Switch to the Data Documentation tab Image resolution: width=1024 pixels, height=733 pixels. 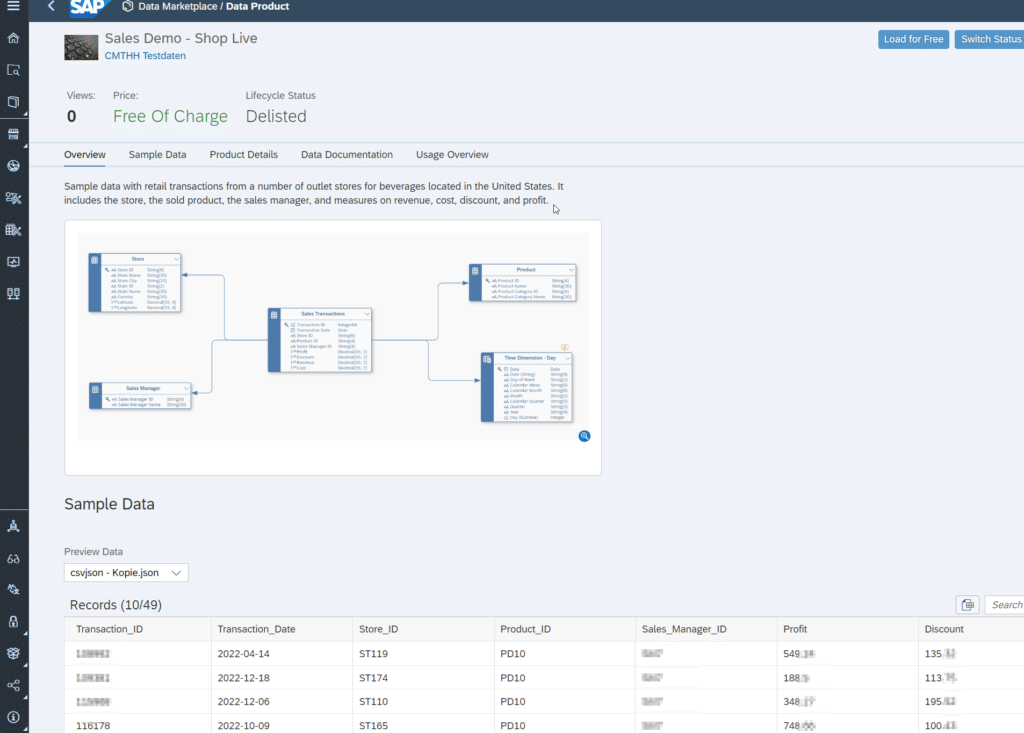pos(347,155)
